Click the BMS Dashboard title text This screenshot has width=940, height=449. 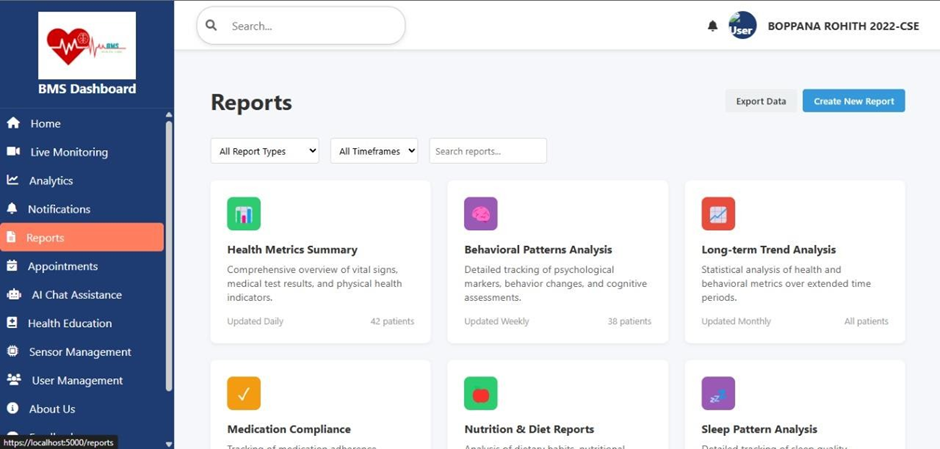click(87, 89)
